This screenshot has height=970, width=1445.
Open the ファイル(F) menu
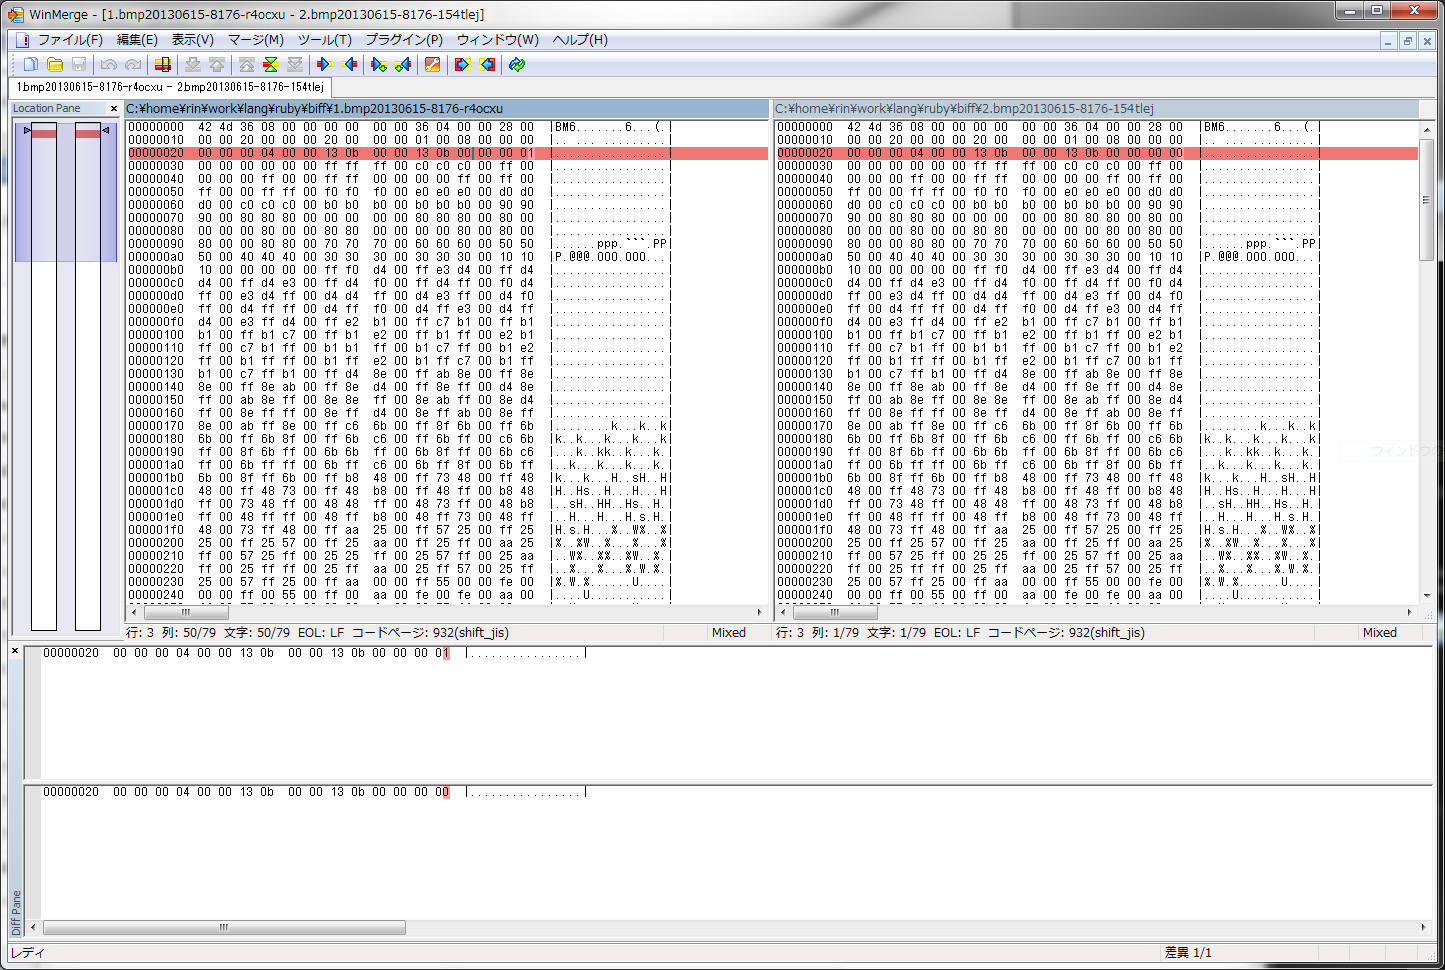[x=70, y=40]
